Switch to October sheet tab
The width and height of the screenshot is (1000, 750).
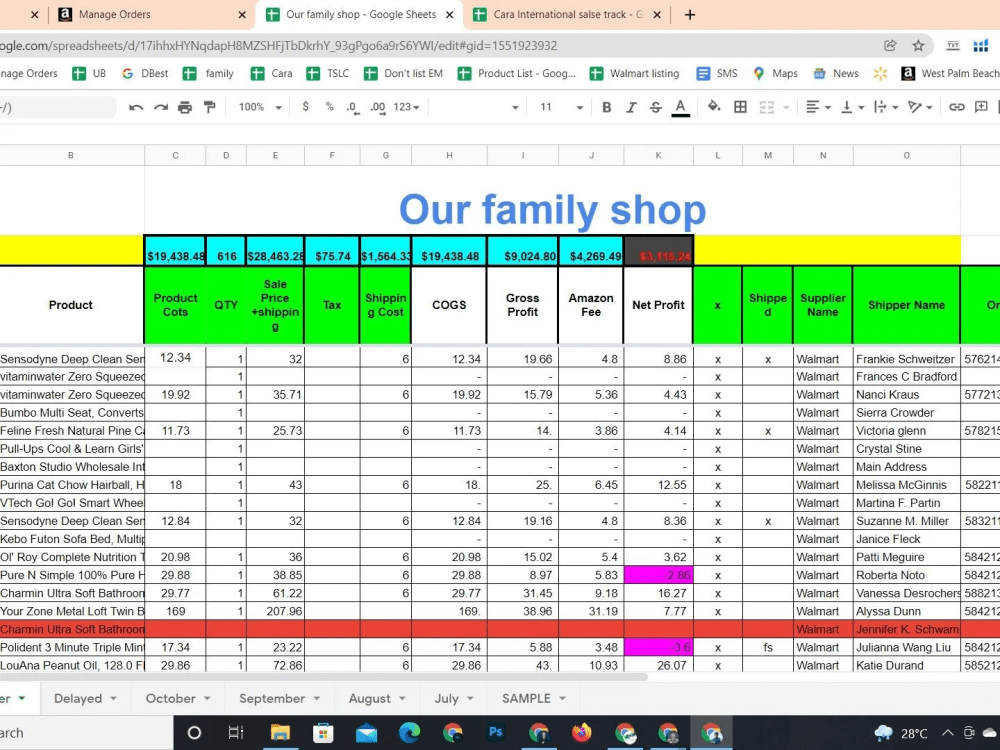[x=170, y=698]
